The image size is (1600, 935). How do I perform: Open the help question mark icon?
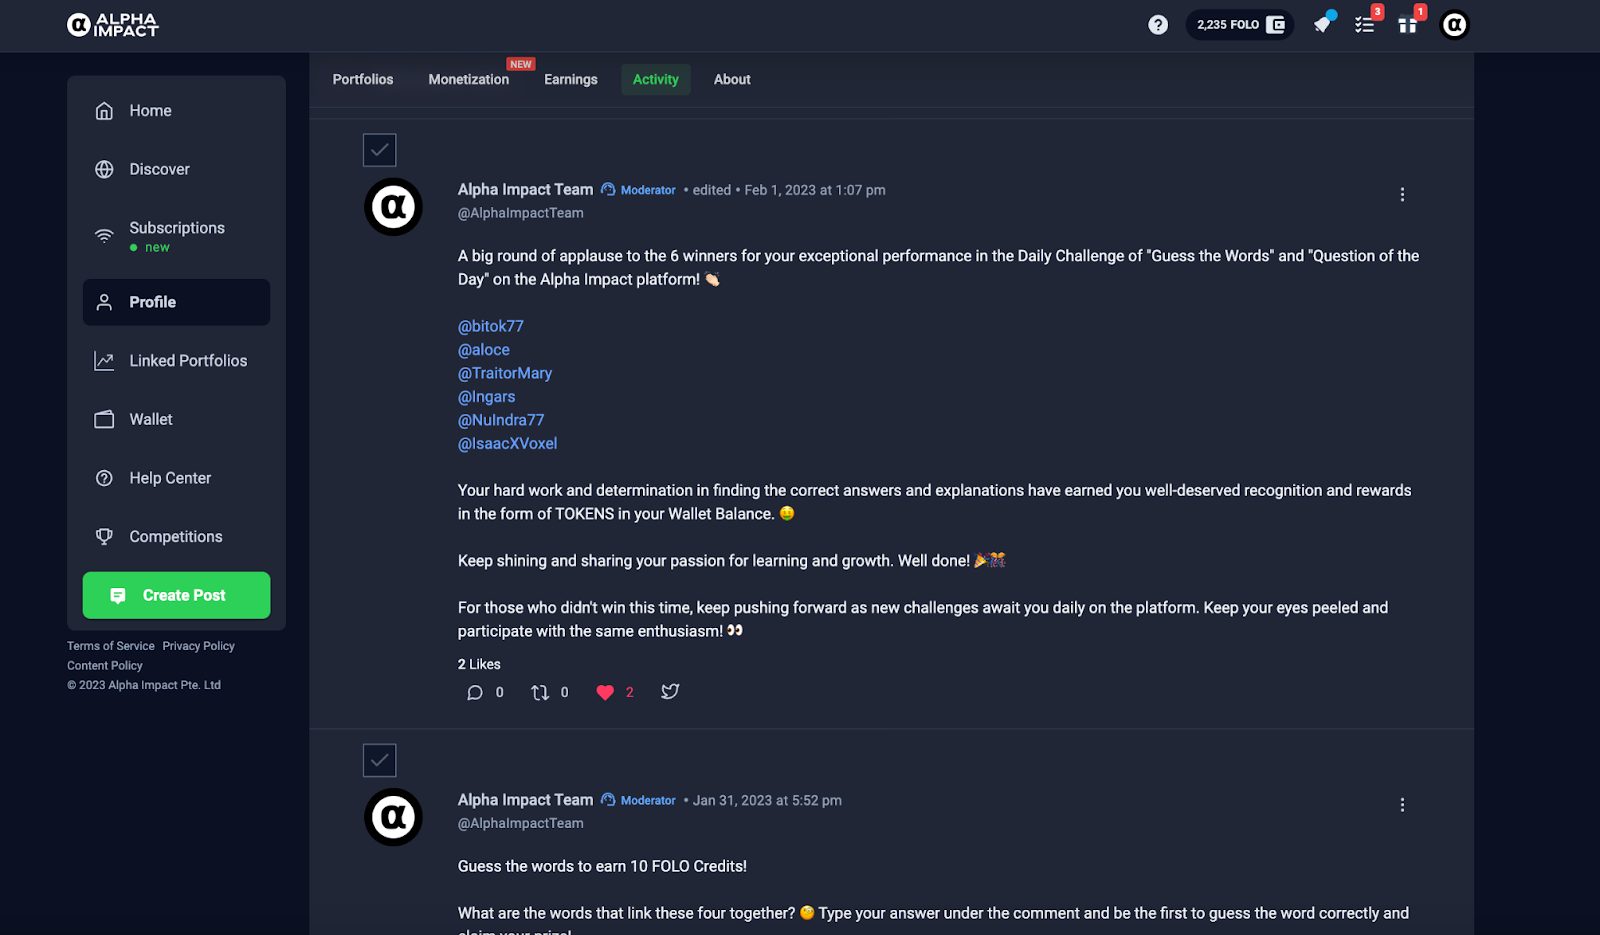tap(1158, 25)
